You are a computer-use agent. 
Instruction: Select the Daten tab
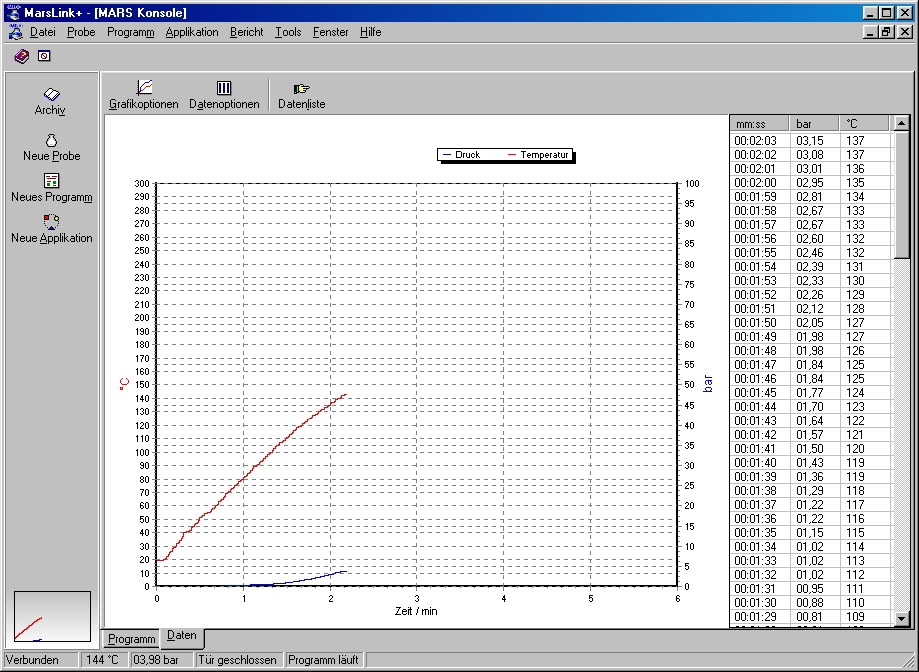tap(182, 636)
